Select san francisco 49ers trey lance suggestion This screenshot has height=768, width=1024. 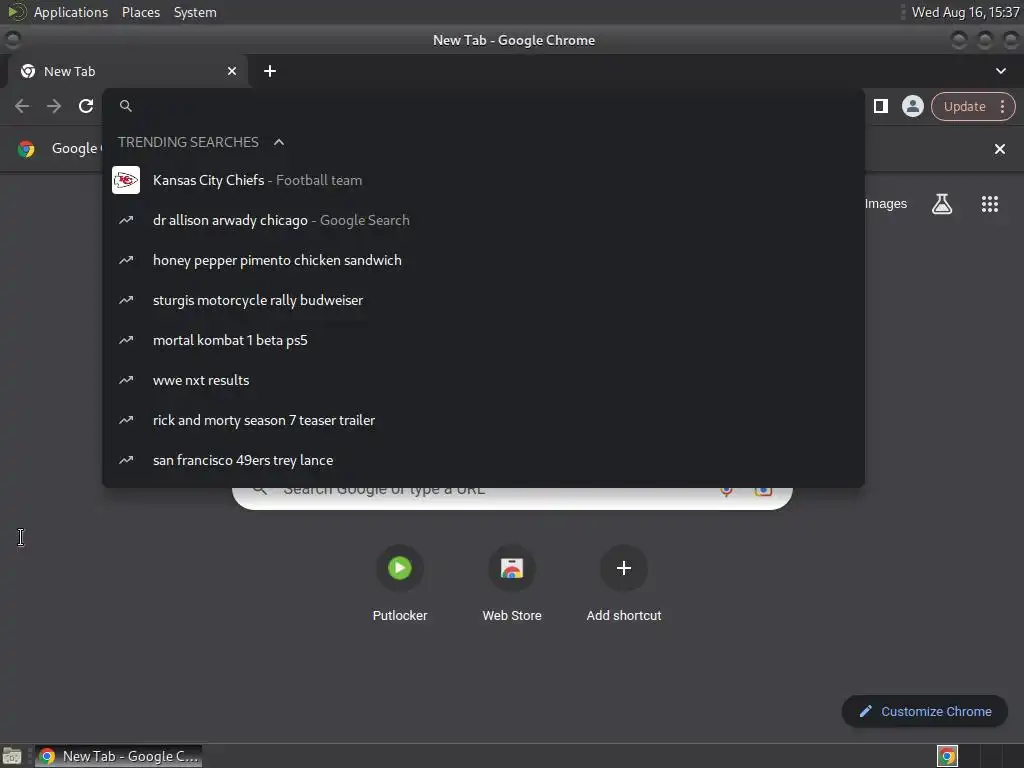(483, 460)
